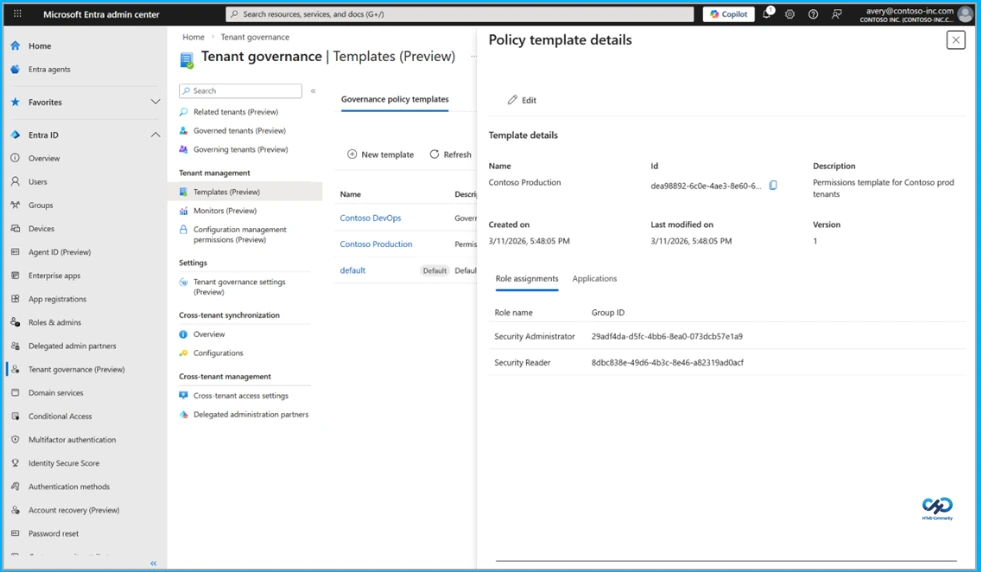Click New template button

tap(380, 155)
